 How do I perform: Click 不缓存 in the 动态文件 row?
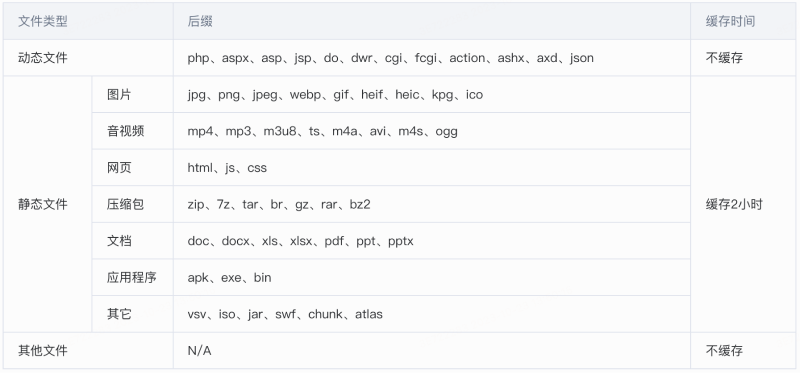coord(724,58)
